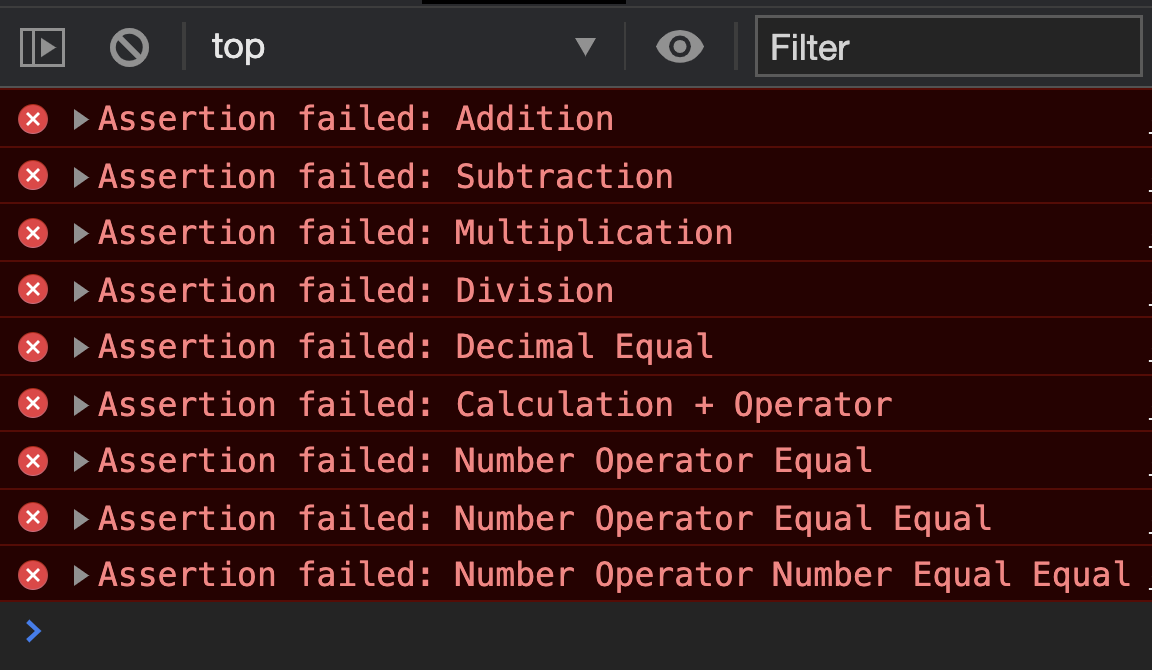Click the error icon beside Decimal Equal failure
The height and width of the screenshot is (670, 1152).
[32, 346]
